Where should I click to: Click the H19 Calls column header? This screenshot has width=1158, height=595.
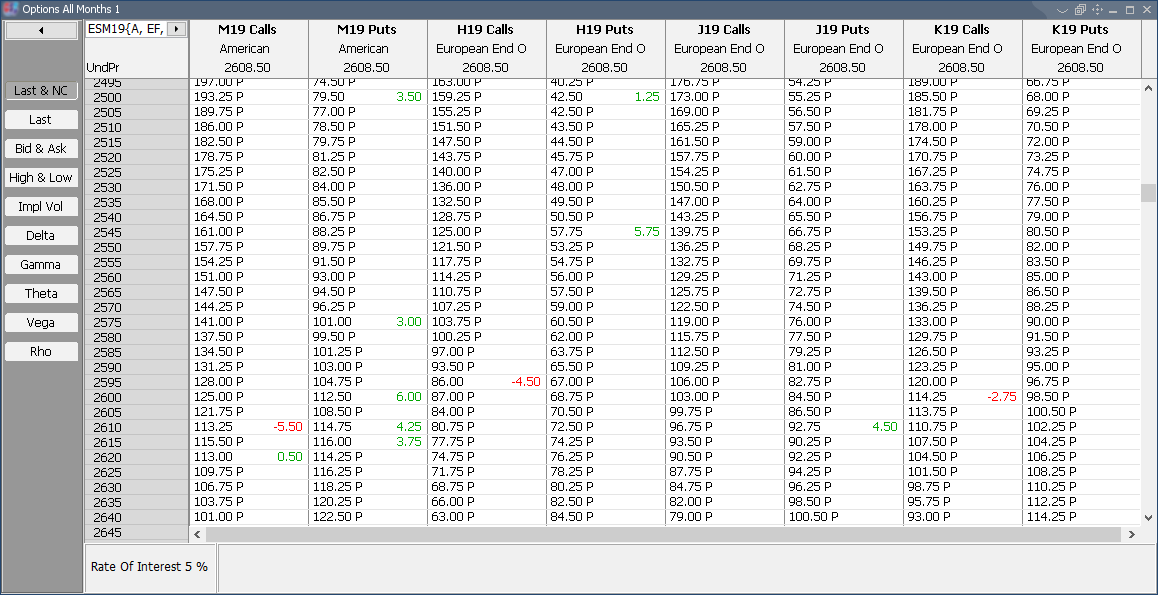pyautogui.click(x=486, y=48)
